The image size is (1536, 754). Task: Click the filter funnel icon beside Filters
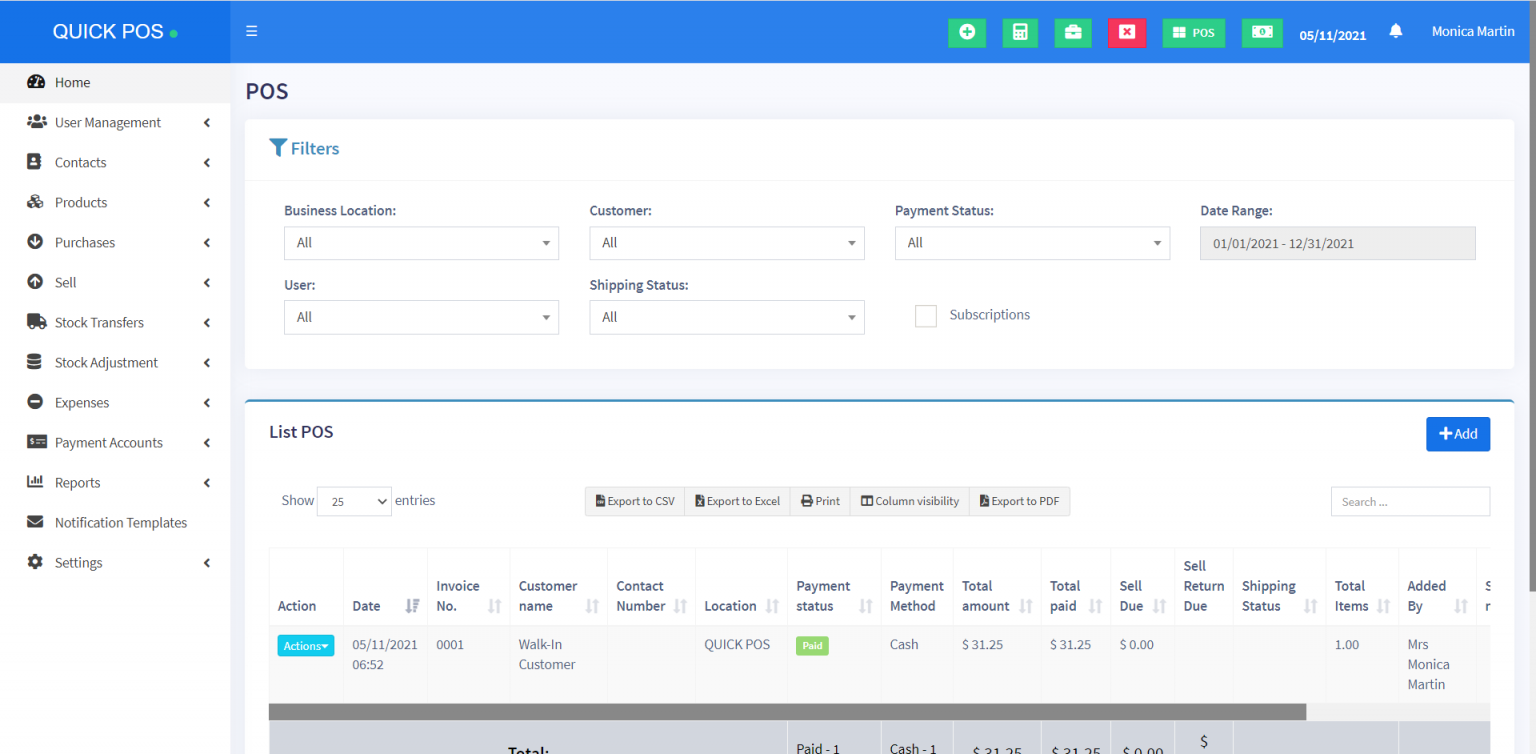click(279, 147)
